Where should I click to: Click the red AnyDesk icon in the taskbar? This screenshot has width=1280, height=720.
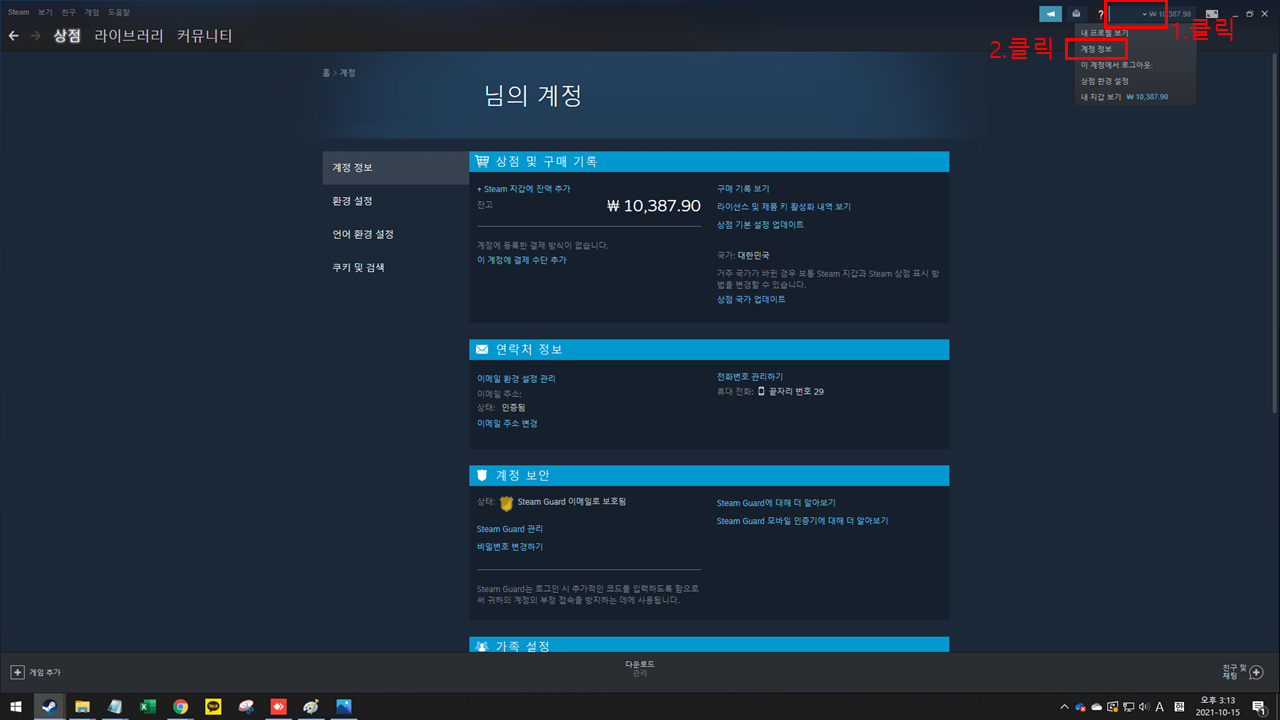coord(279,707)
